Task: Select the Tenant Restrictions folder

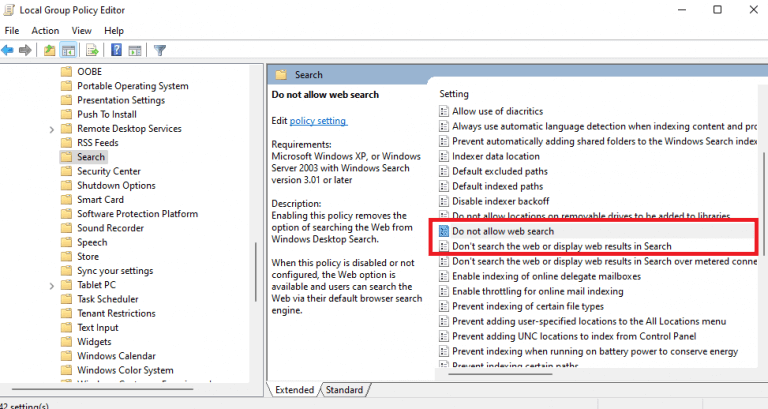Action: point(116,313)
